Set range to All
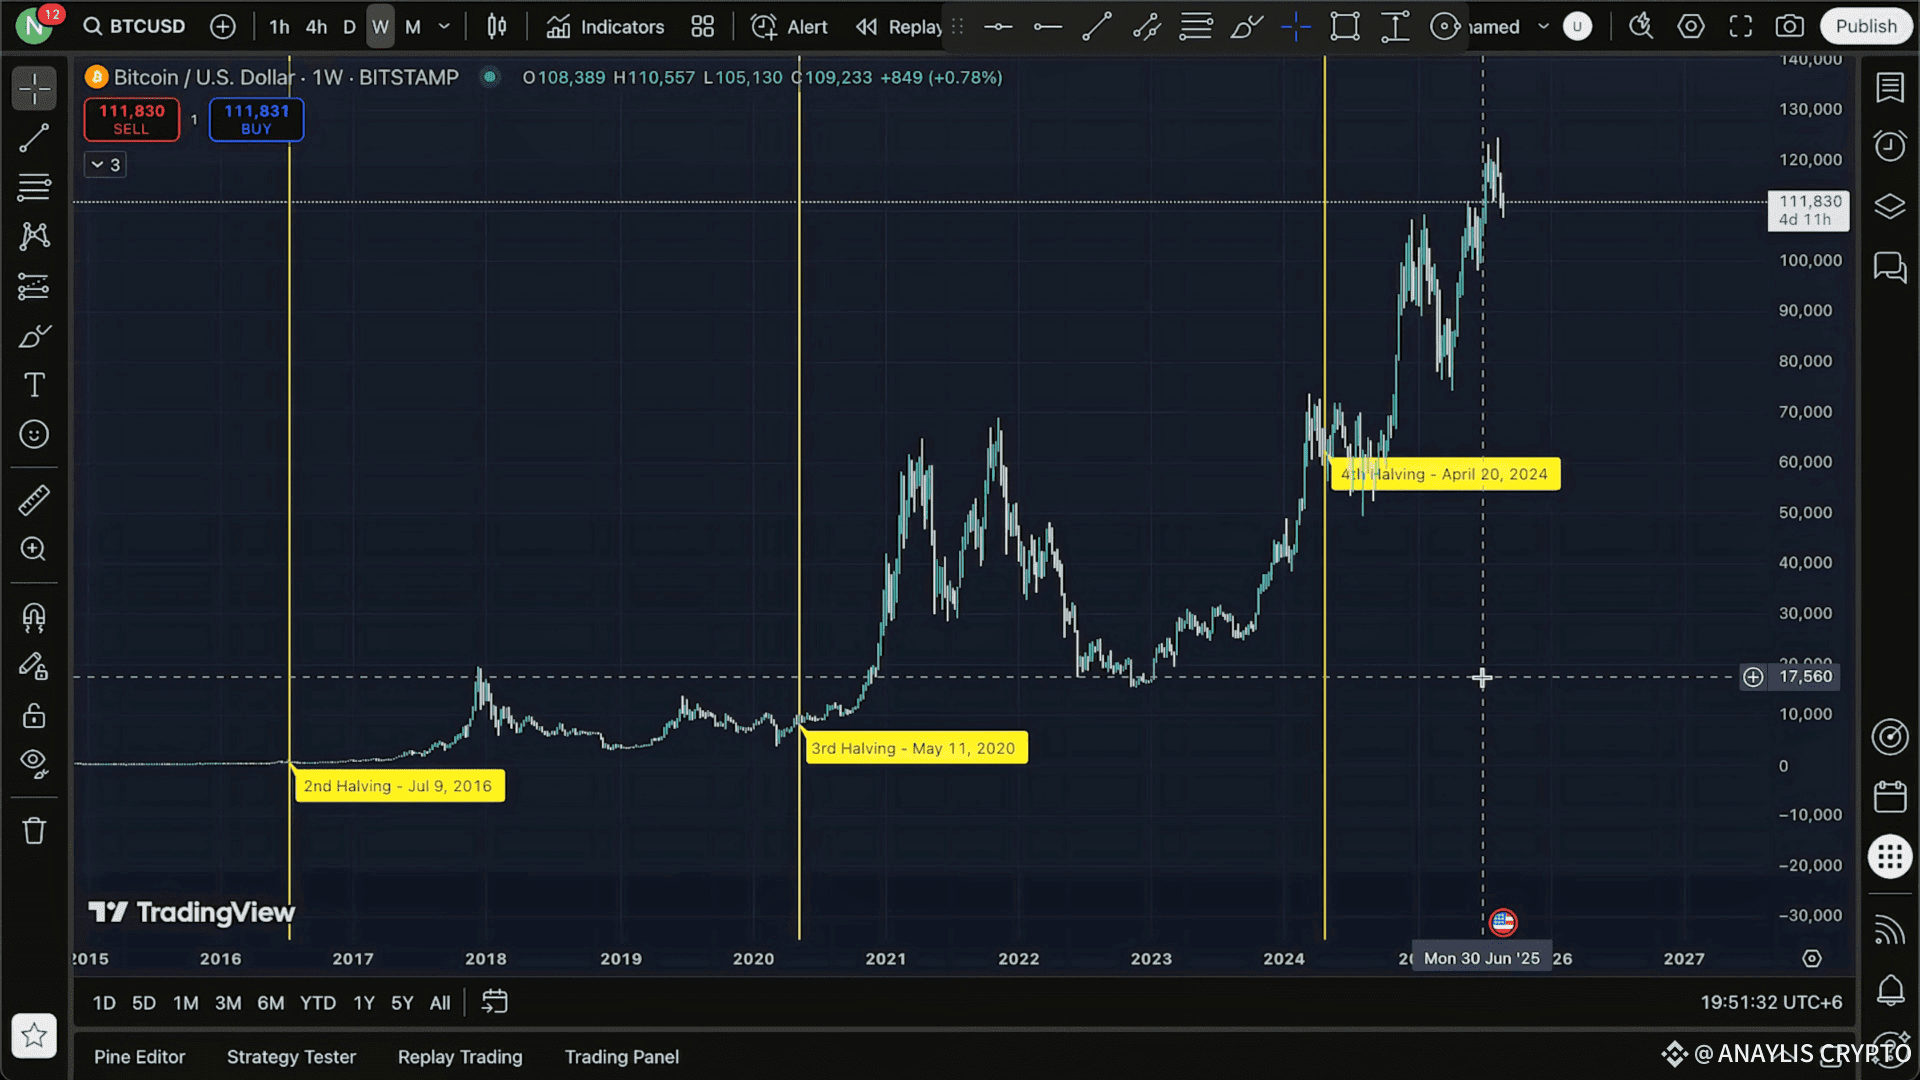Viewport: 1920px width, 1080px height. [x=440, y=1003]
